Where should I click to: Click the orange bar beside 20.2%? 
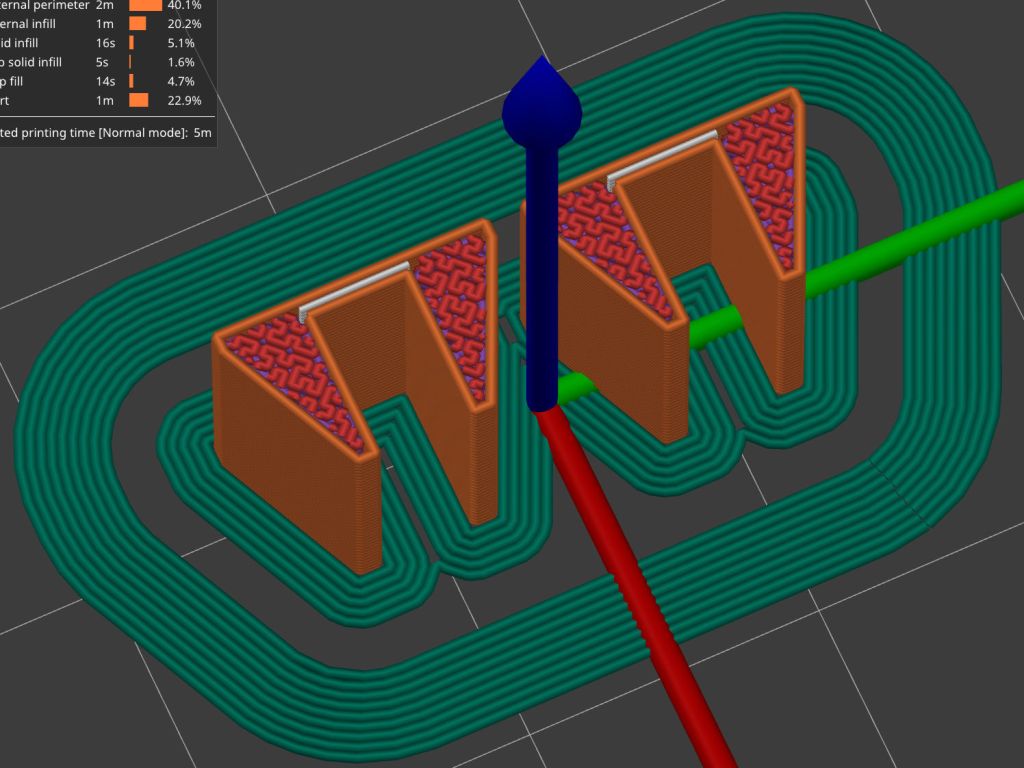click(138, 24)
